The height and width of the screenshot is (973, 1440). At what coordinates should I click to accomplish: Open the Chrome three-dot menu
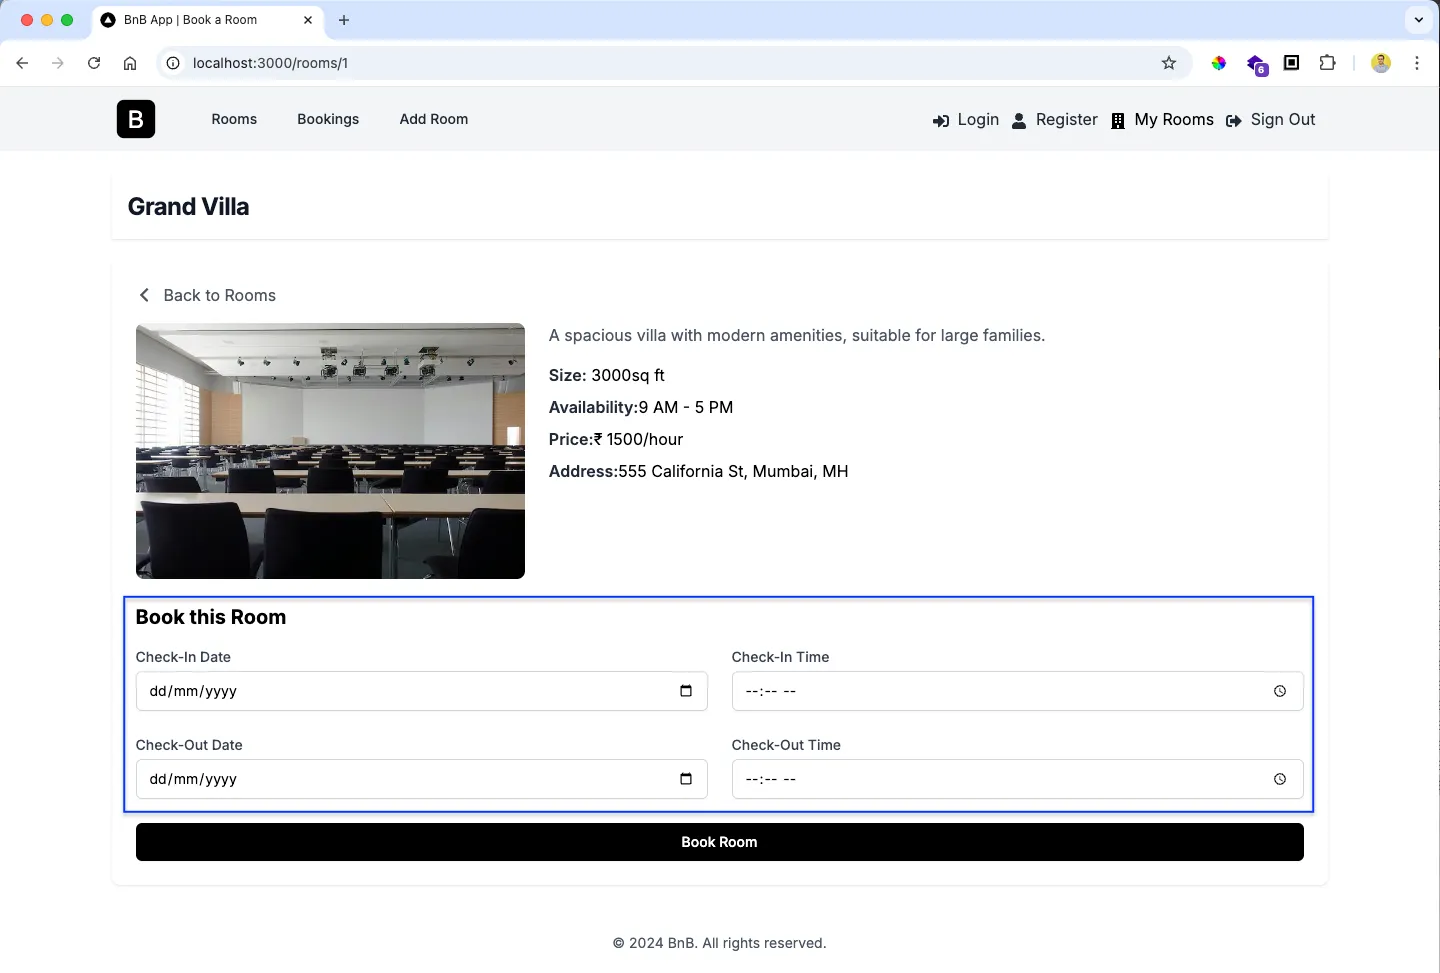click(x=1417, y=63)
